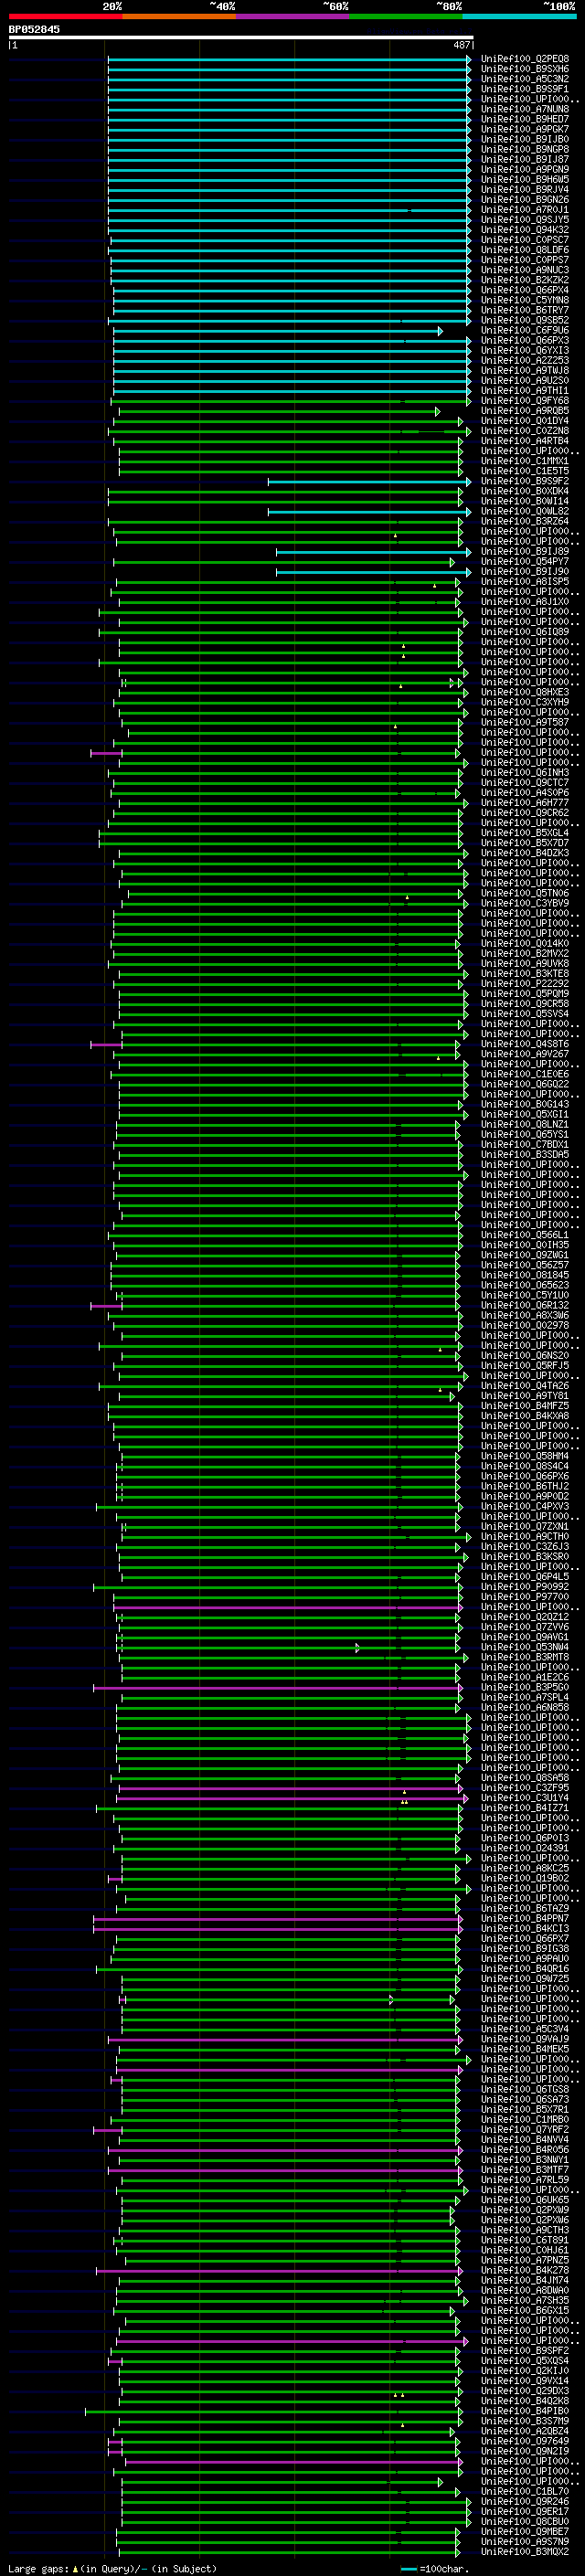Select the UniRef100_O97649 label
This screenshot has width=585, height=2576.
(x=525, y=2442)
